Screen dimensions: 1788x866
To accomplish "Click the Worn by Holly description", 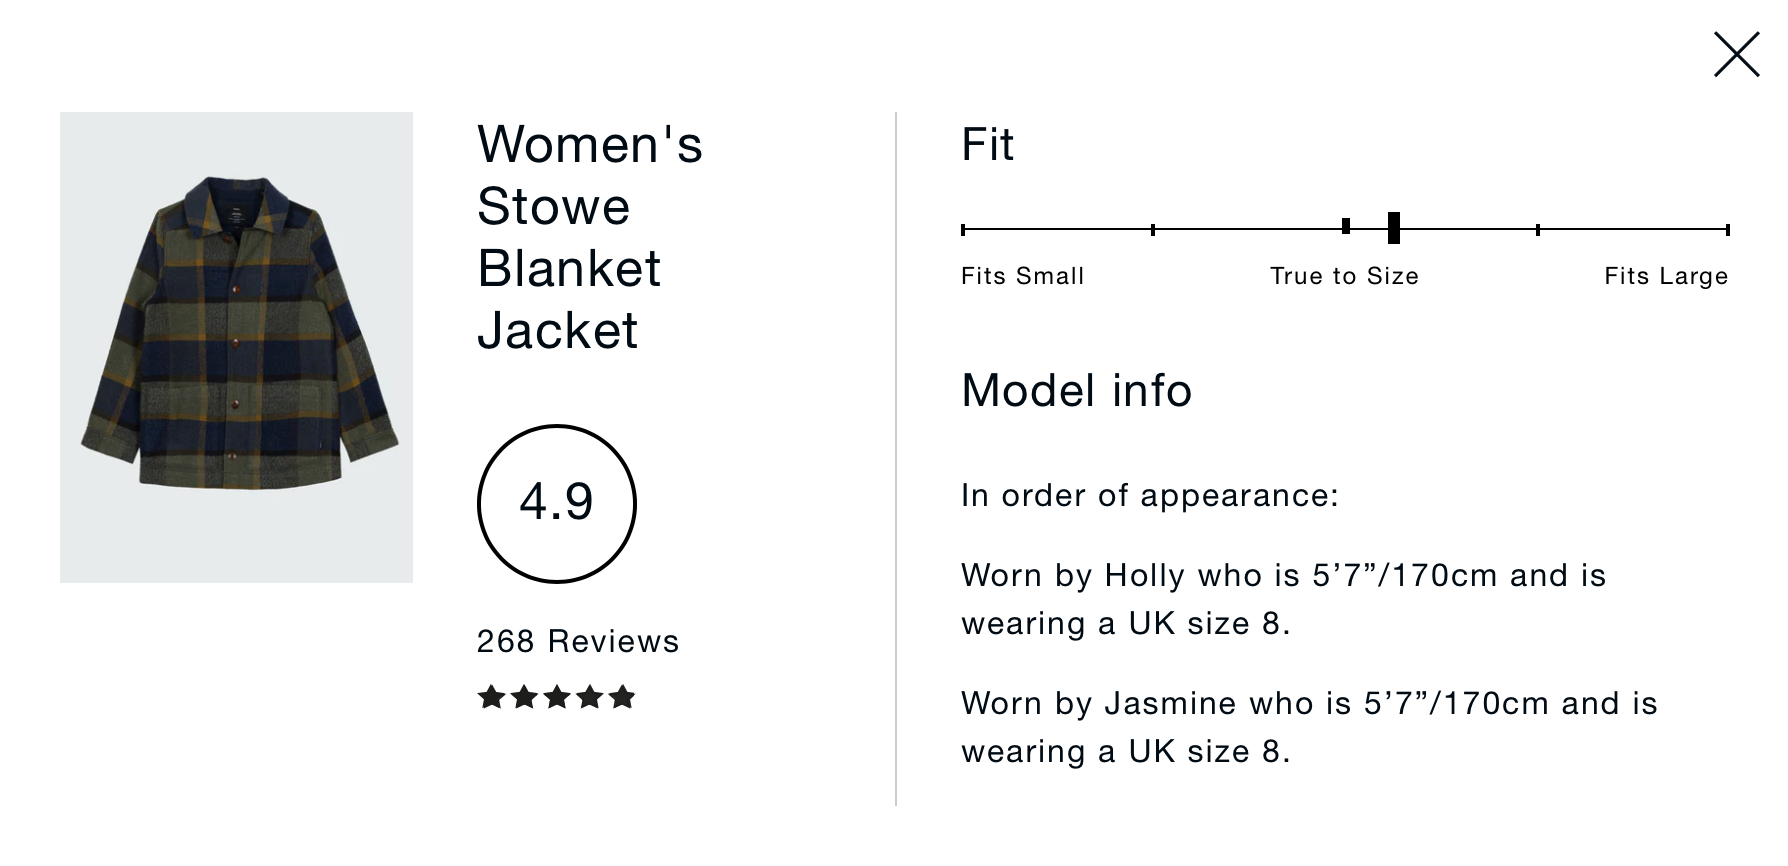I will pyautogui.click(x=1283, y=599).
